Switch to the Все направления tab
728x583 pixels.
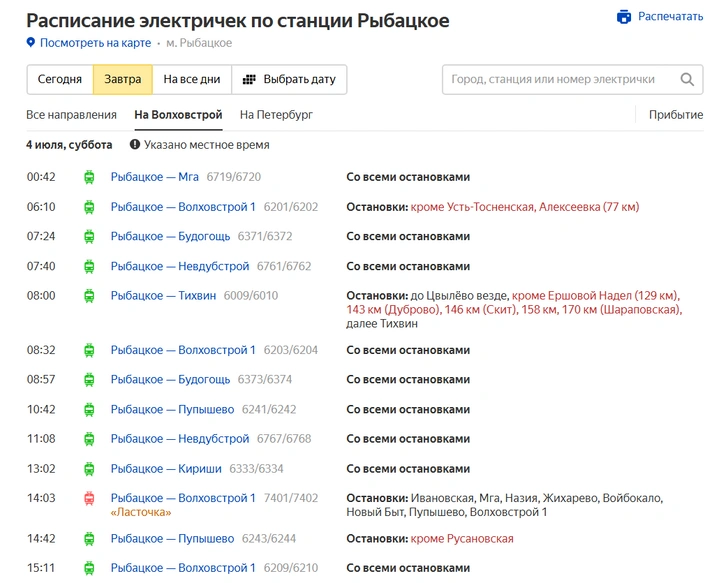tap(72, 115)
